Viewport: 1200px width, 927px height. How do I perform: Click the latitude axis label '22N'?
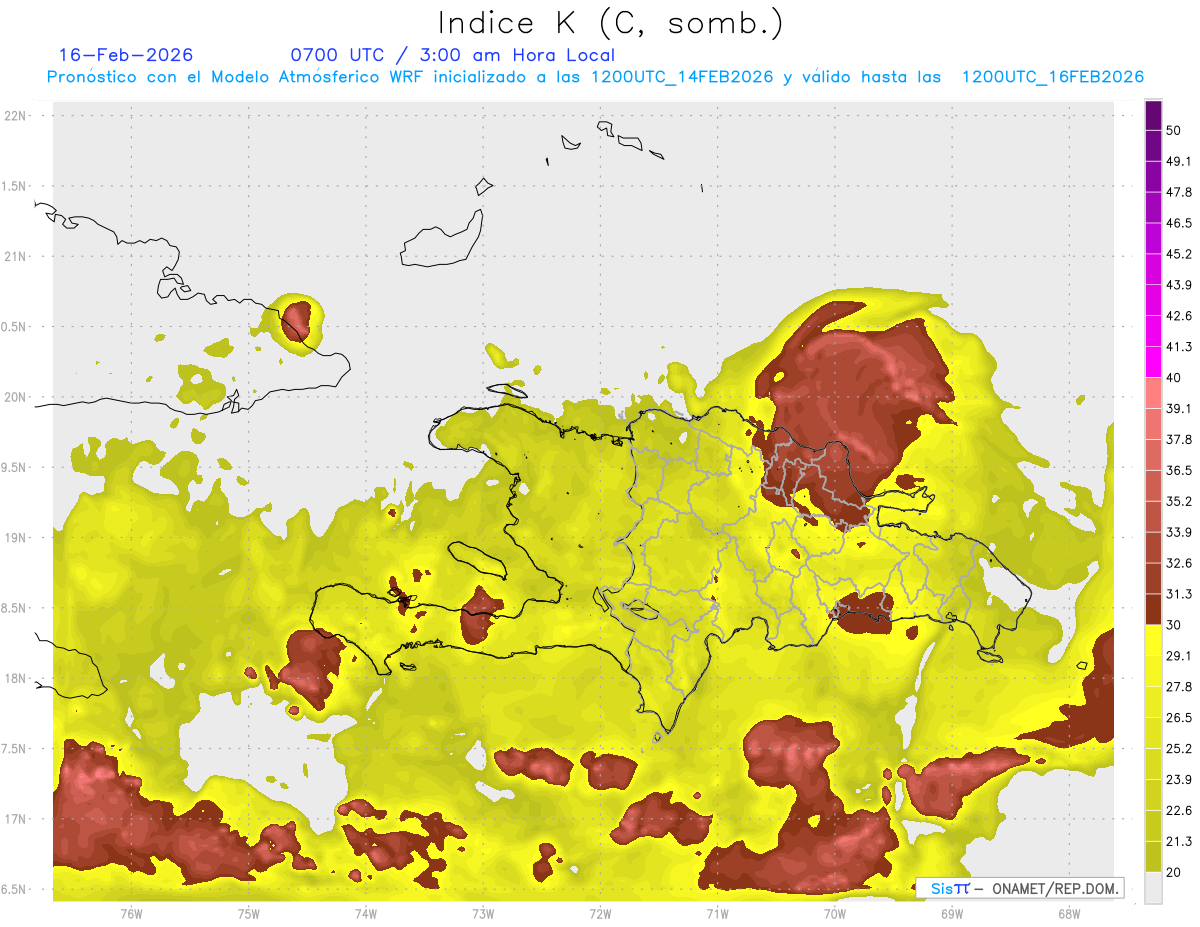point(16,115)
